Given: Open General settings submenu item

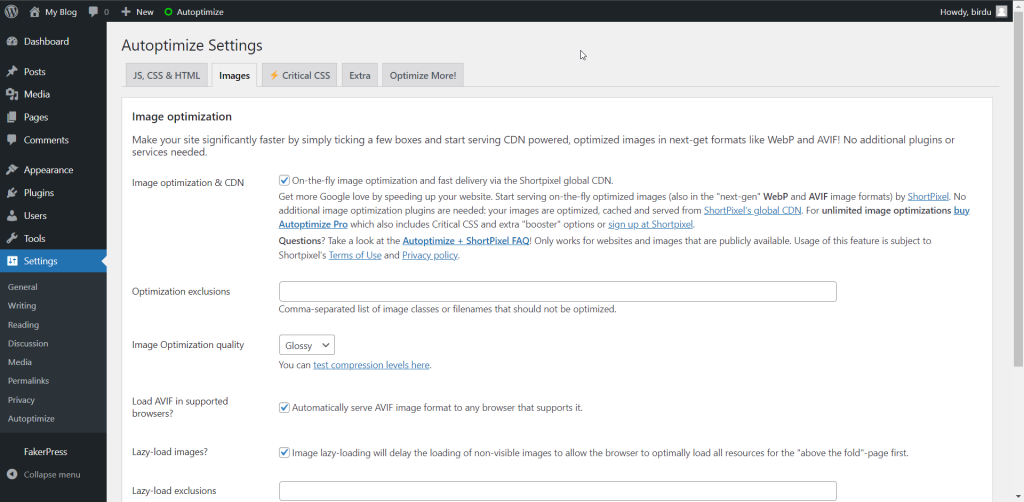Looking at the screenshot, I should (x=23, y=287).
